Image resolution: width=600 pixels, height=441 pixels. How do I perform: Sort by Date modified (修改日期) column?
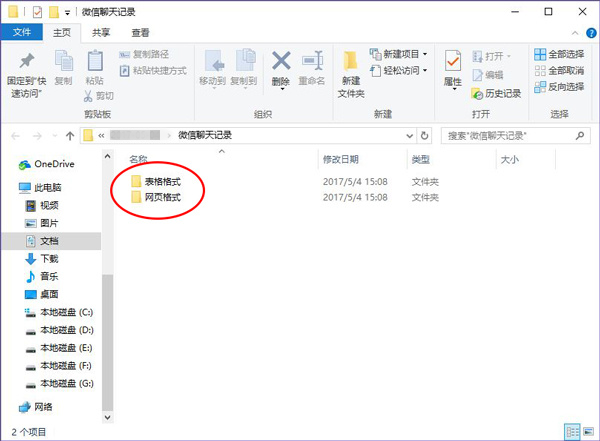coord(341,159)
